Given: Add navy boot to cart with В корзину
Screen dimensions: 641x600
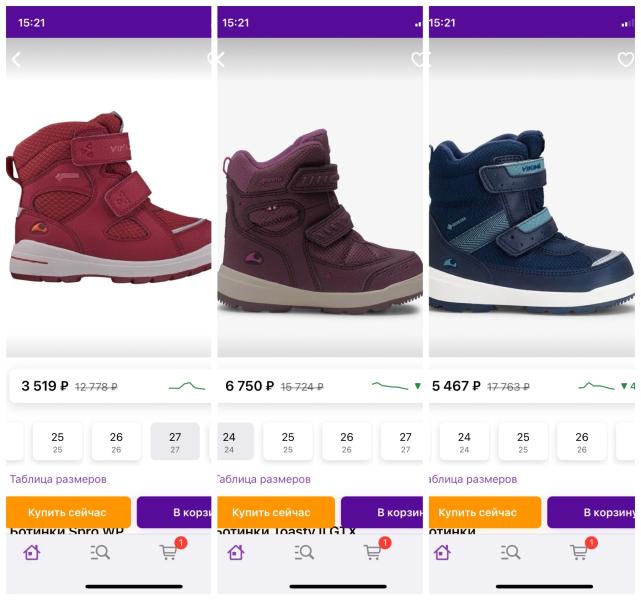Looking at the screenshot, I should point(591,512).
